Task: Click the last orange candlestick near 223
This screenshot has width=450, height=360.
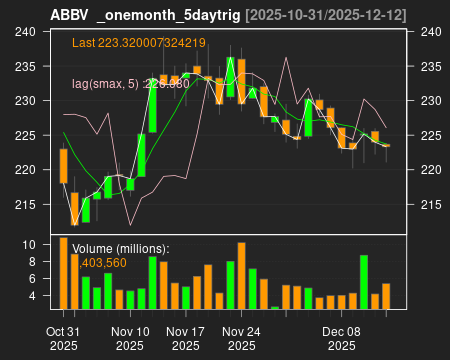Action: 386,145
